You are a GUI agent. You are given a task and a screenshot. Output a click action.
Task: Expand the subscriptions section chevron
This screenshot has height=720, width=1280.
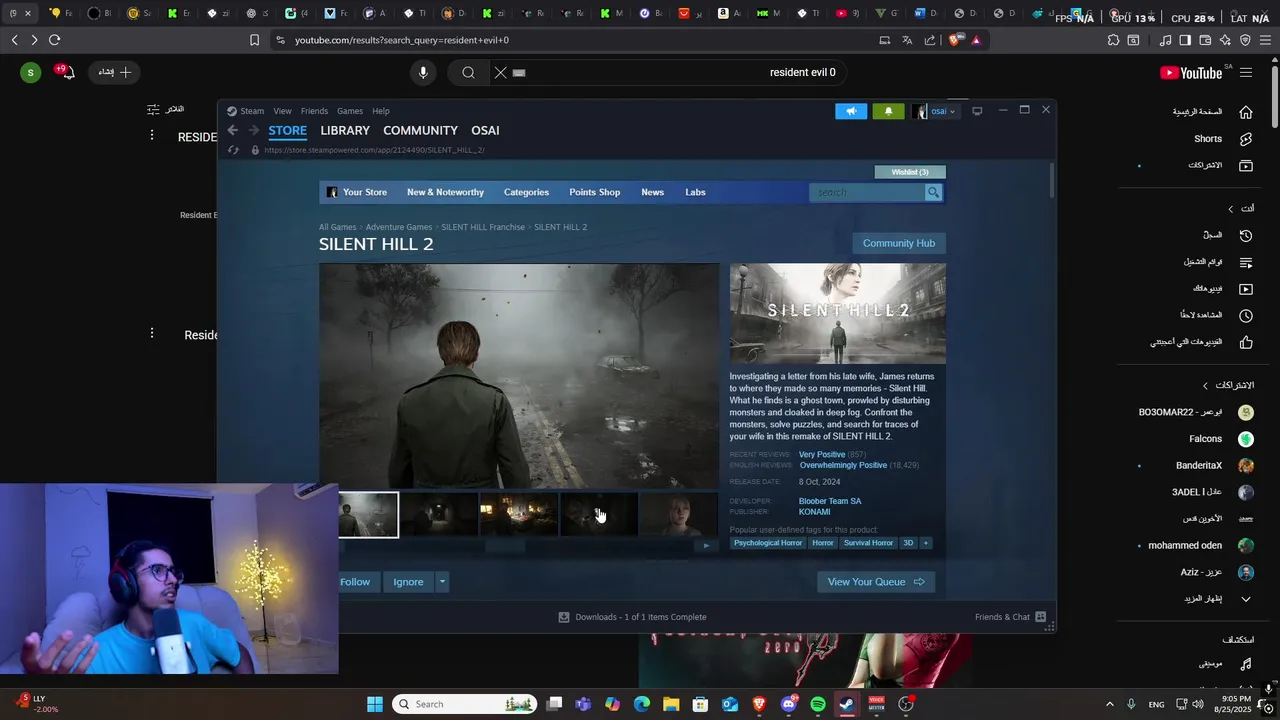1205,385
